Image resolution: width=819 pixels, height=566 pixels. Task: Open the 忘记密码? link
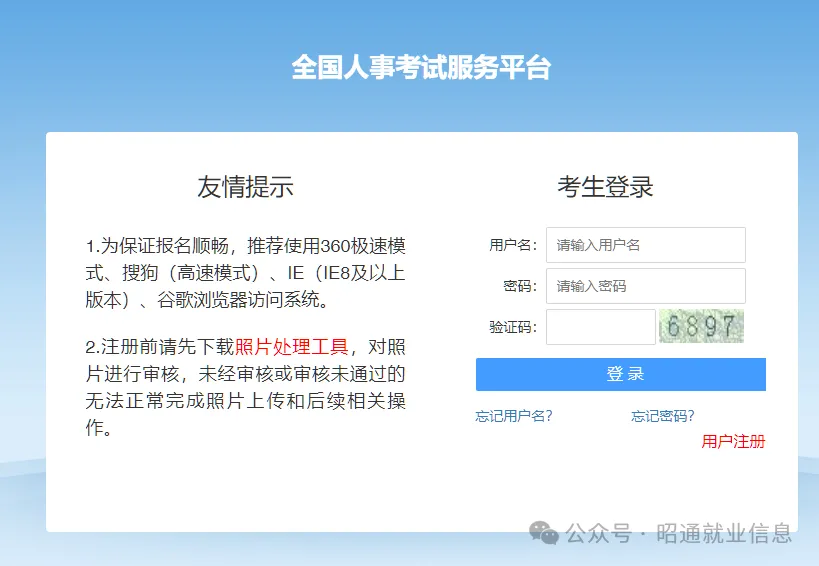click(x=662, y=416)
